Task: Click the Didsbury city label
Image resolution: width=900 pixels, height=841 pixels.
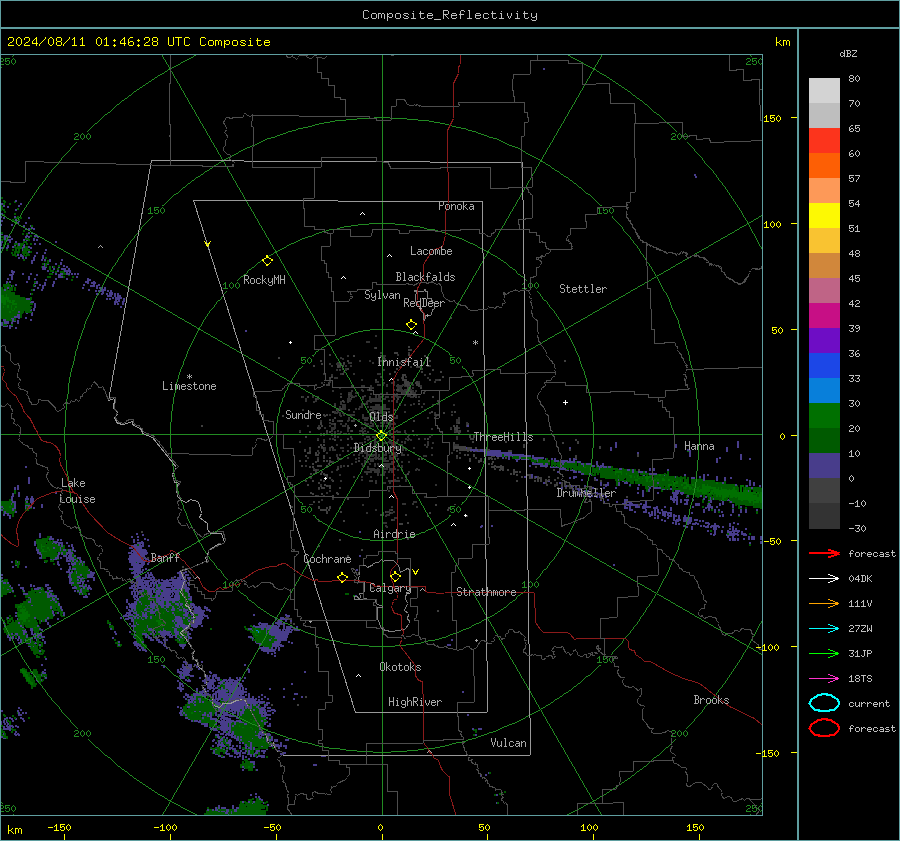Action: (377, 448)
